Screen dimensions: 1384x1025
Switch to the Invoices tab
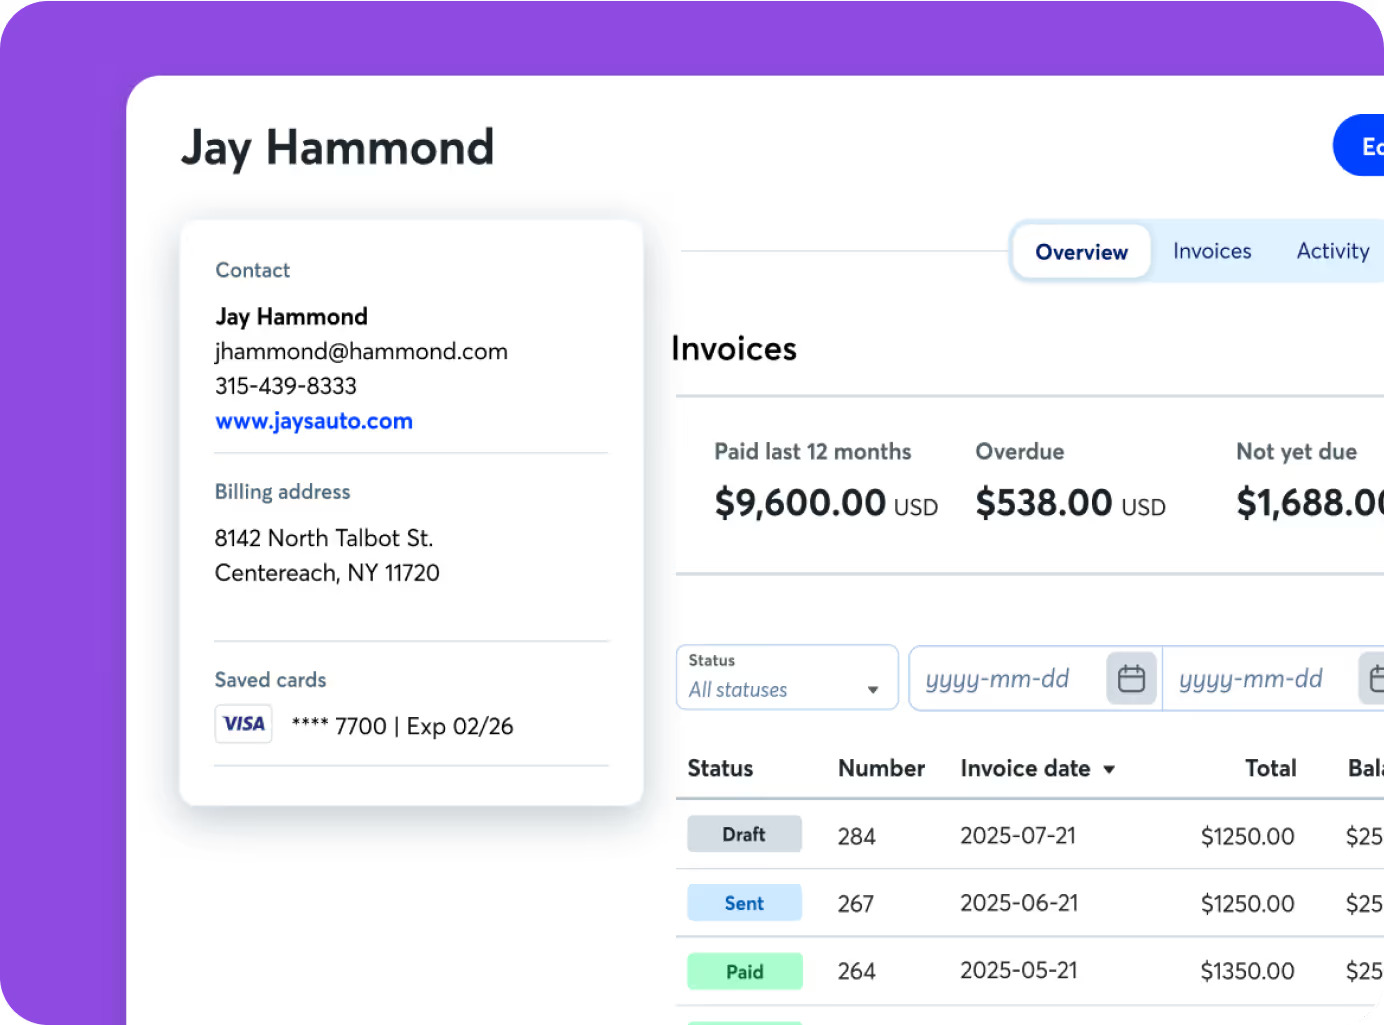coord(1212,251)
